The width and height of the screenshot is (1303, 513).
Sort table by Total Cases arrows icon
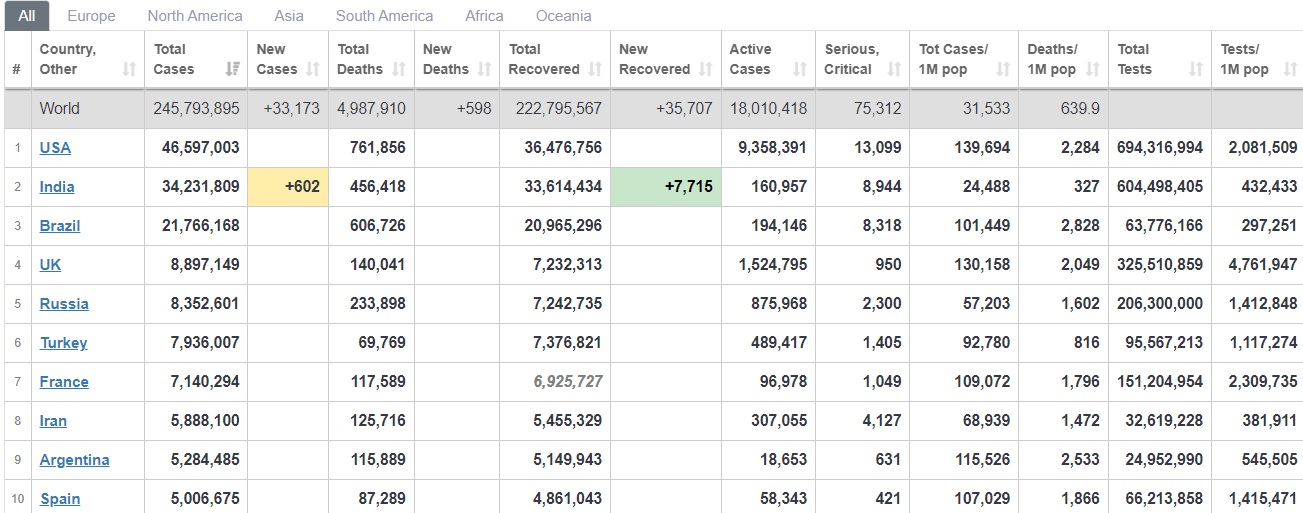232,69
